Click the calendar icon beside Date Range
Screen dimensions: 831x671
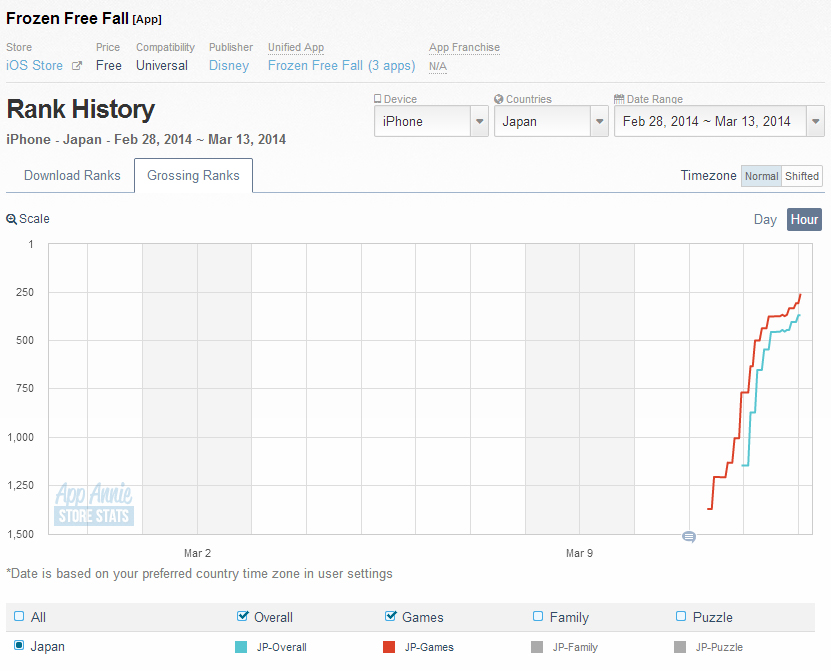pos(618,99)
